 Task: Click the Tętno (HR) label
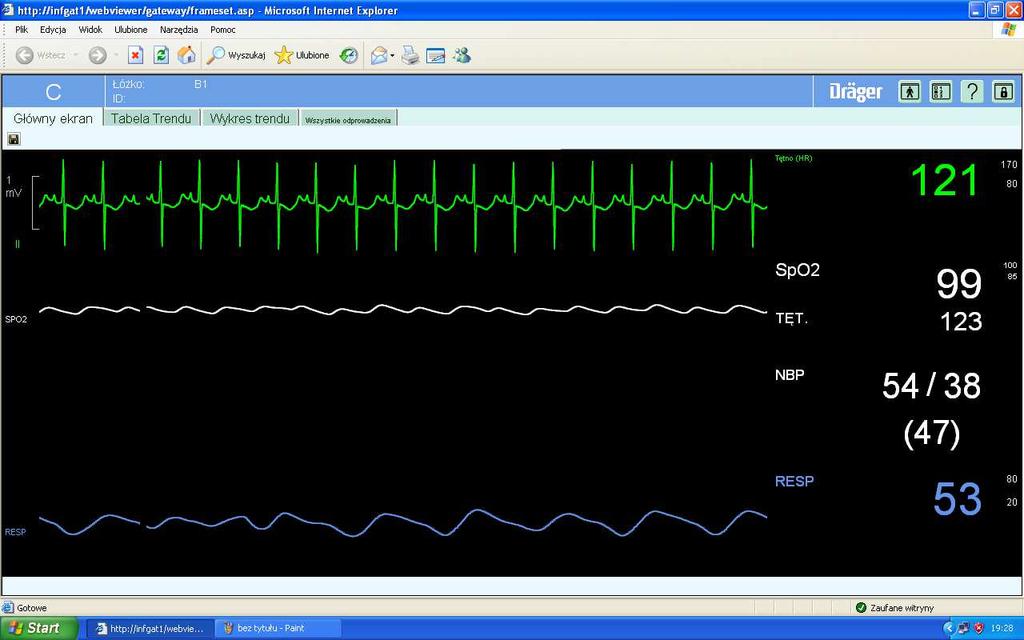tap(793, 158)
